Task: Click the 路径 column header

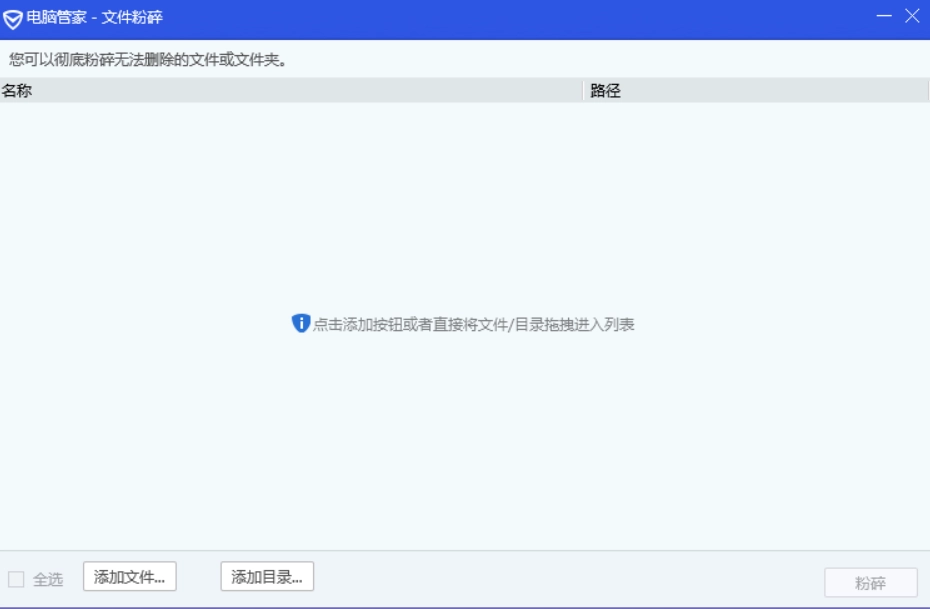Action: coord(756,91)
